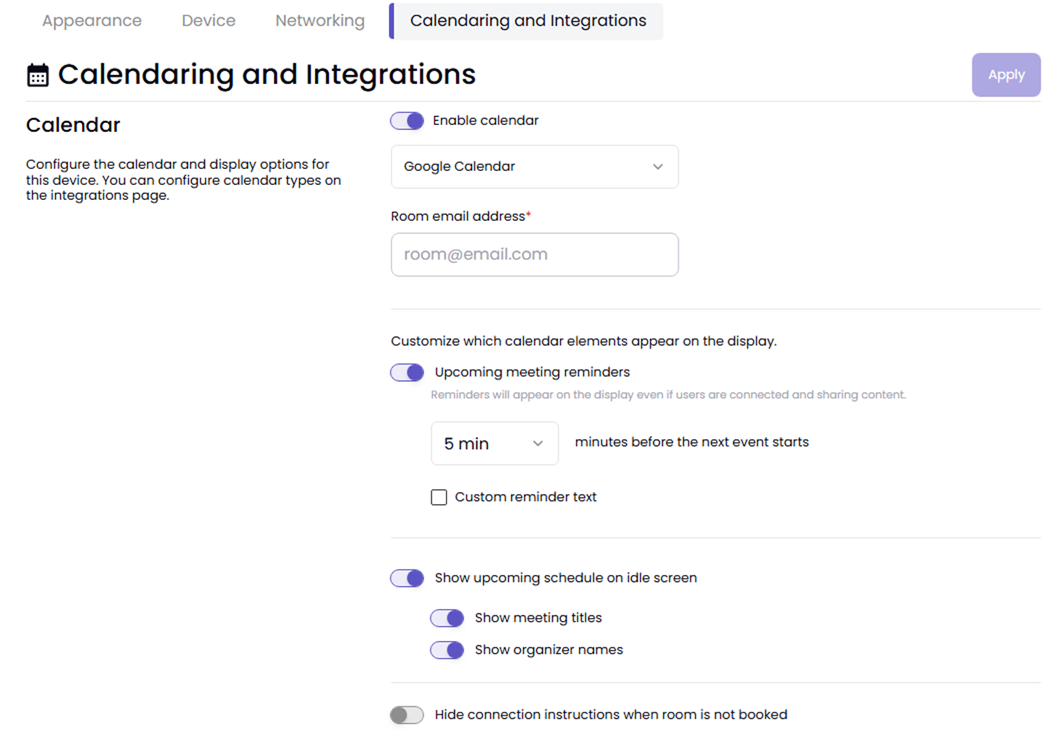Click the Apply button
1057x738 pixels.
(1006, 75)
